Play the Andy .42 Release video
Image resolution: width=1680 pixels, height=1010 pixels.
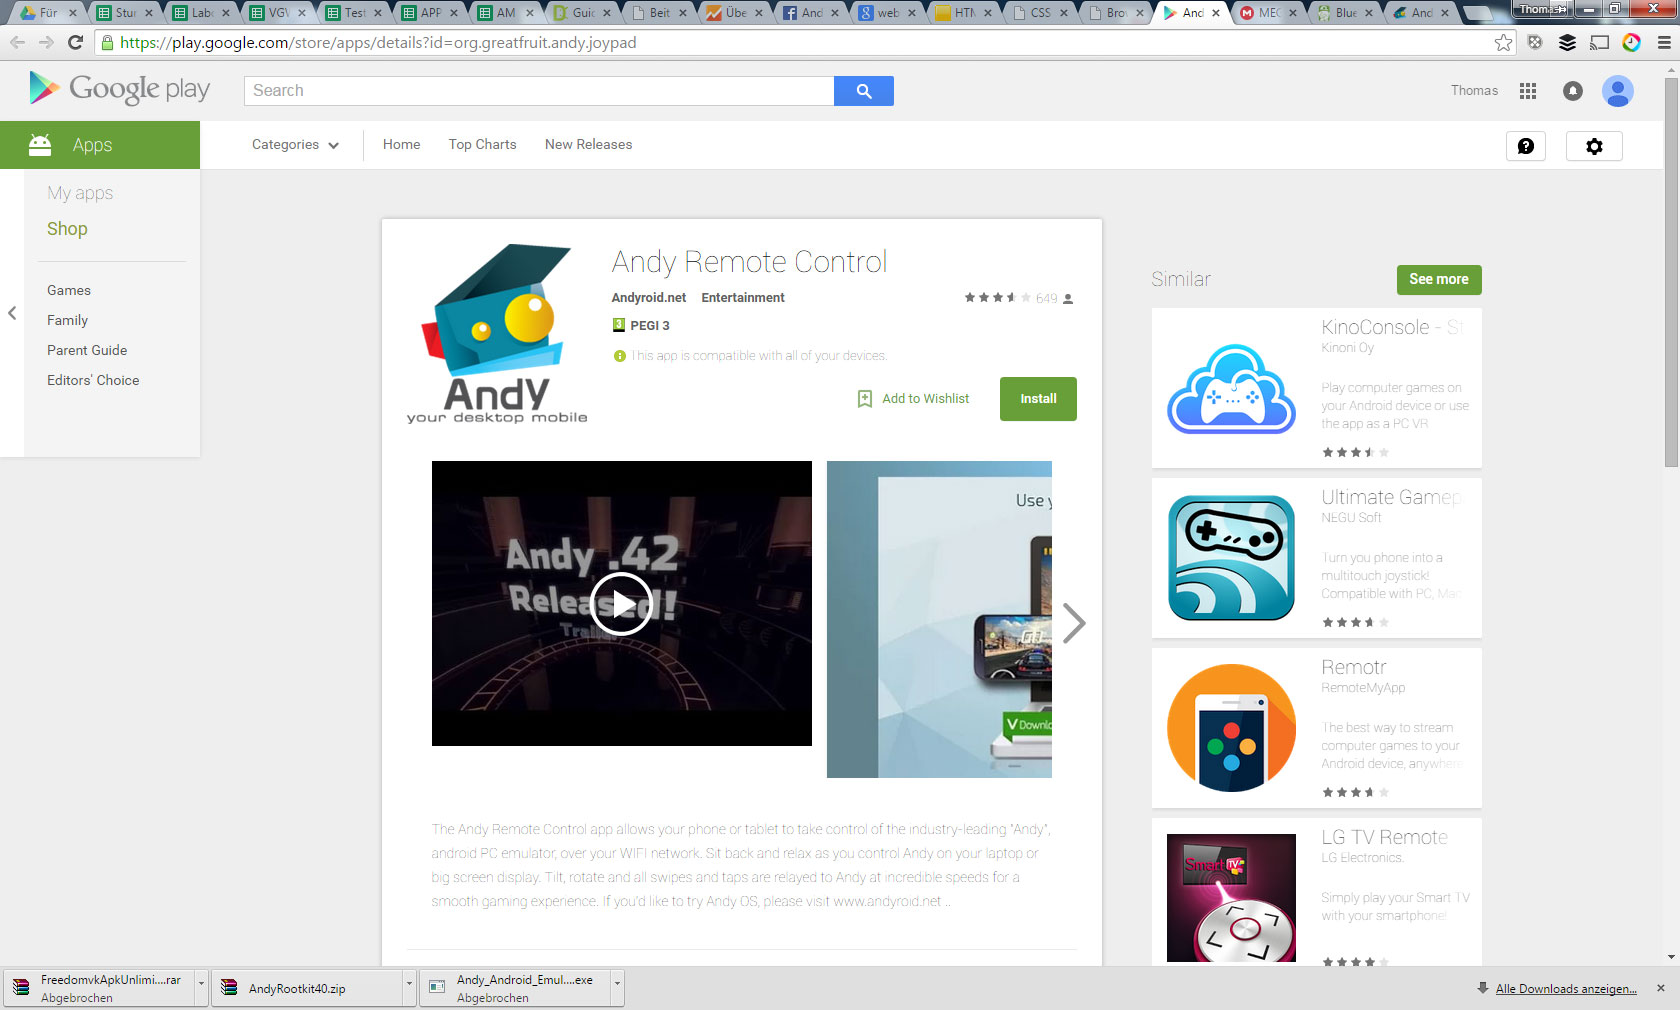(621, 603)
